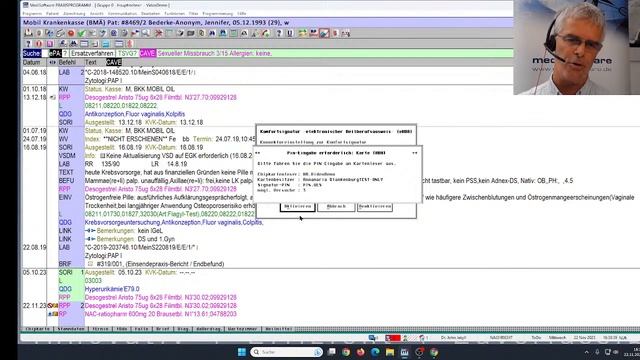The height and width of the screenshot is (360, 640).
Task: Click the 'Zytologi:PAP I' line under 22.08.19
Action: pyautogui.click(x=103, y=256)
